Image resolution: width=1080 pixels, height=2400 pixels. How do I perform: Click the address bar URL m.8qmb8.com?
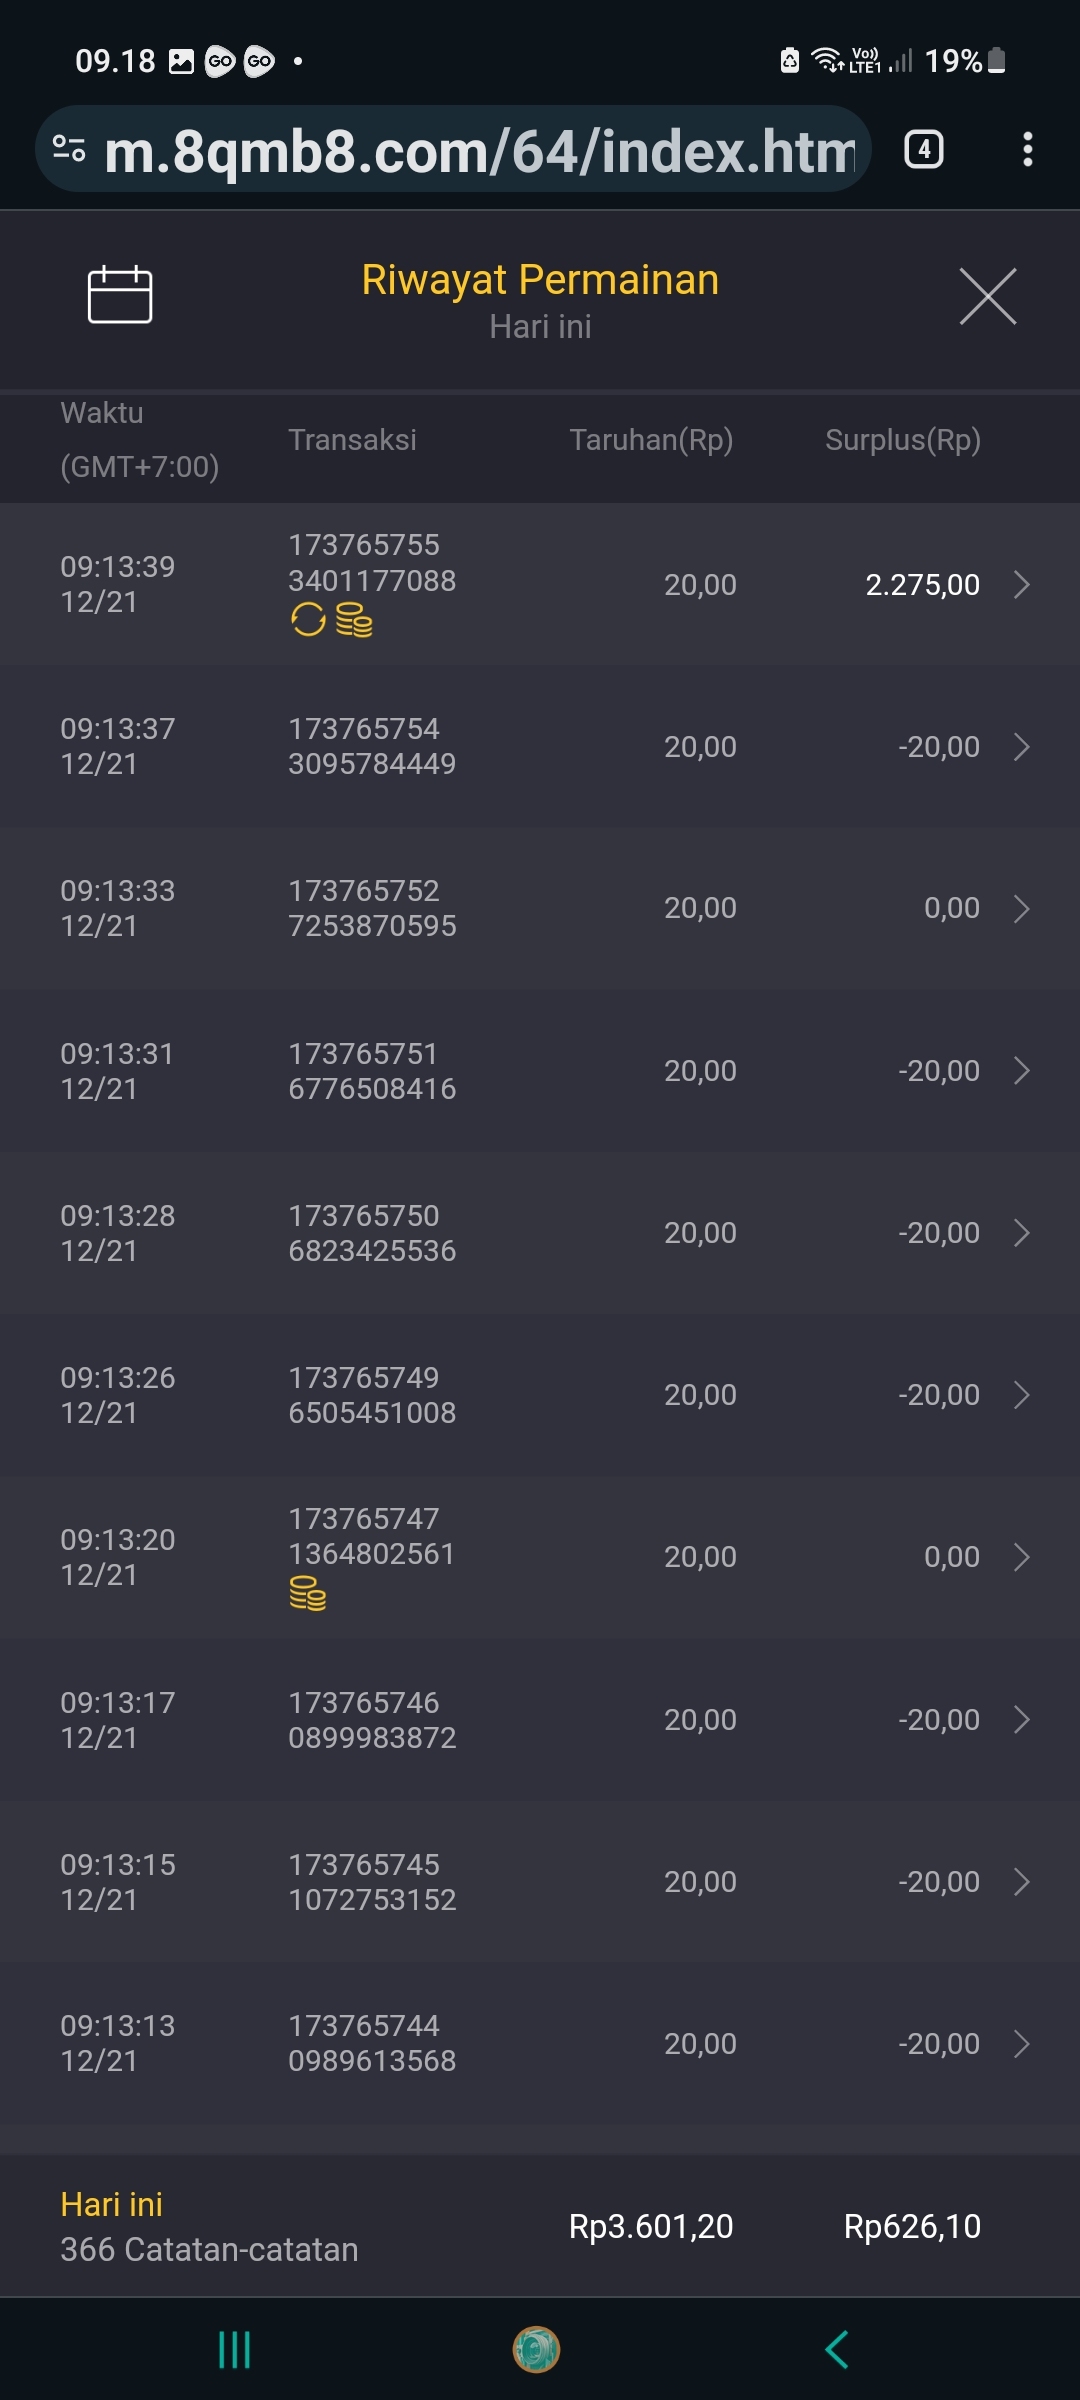(x=480, y=150)
